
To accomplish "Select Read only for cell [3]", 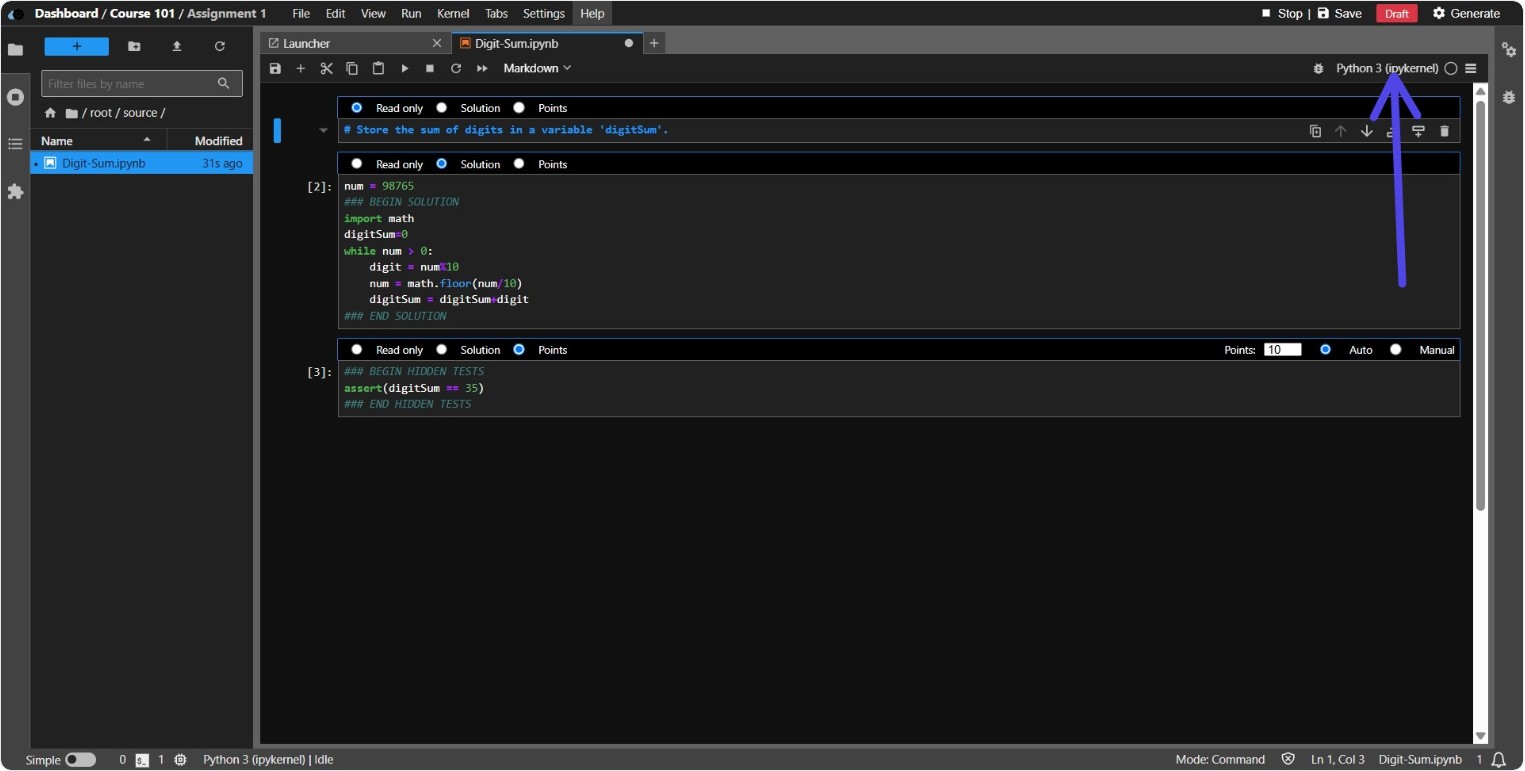I will point(357,349).
